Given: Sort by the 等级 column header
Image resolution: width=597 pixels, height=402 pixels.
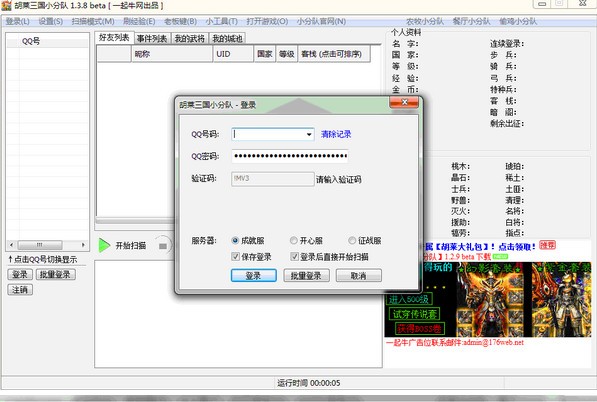Looking at the screenshot, I should tap(287, 54).
